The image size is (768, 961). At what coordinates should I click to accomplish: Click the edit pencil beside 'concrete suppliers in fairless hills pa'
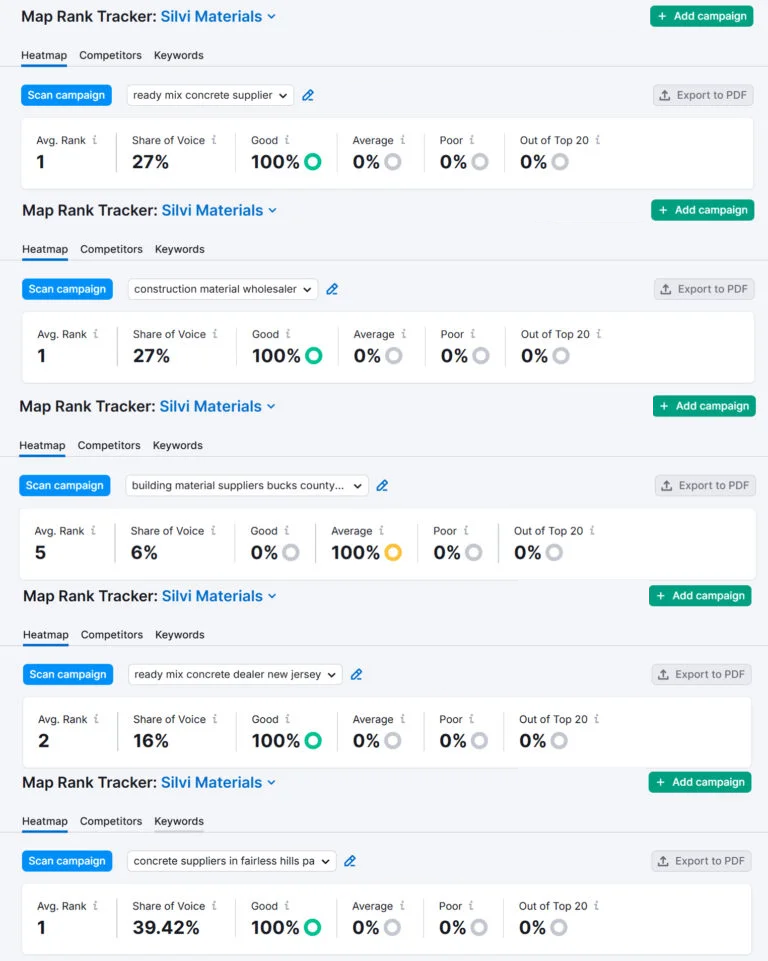tap(350, 861)
